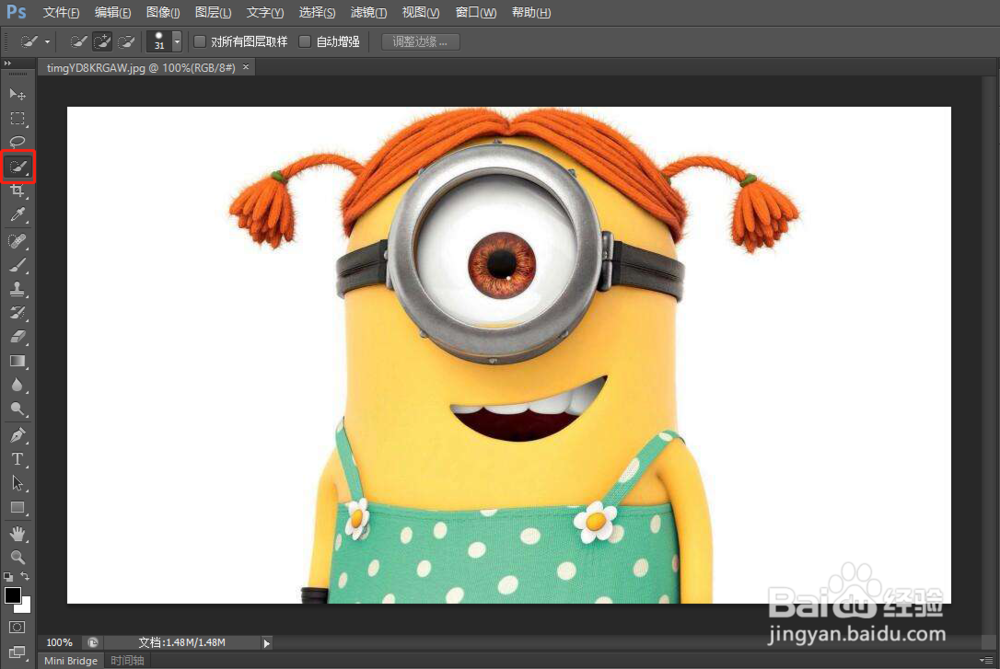Swap foreground and background colors
Screen dimensions: 1000x669
point(25,577)
